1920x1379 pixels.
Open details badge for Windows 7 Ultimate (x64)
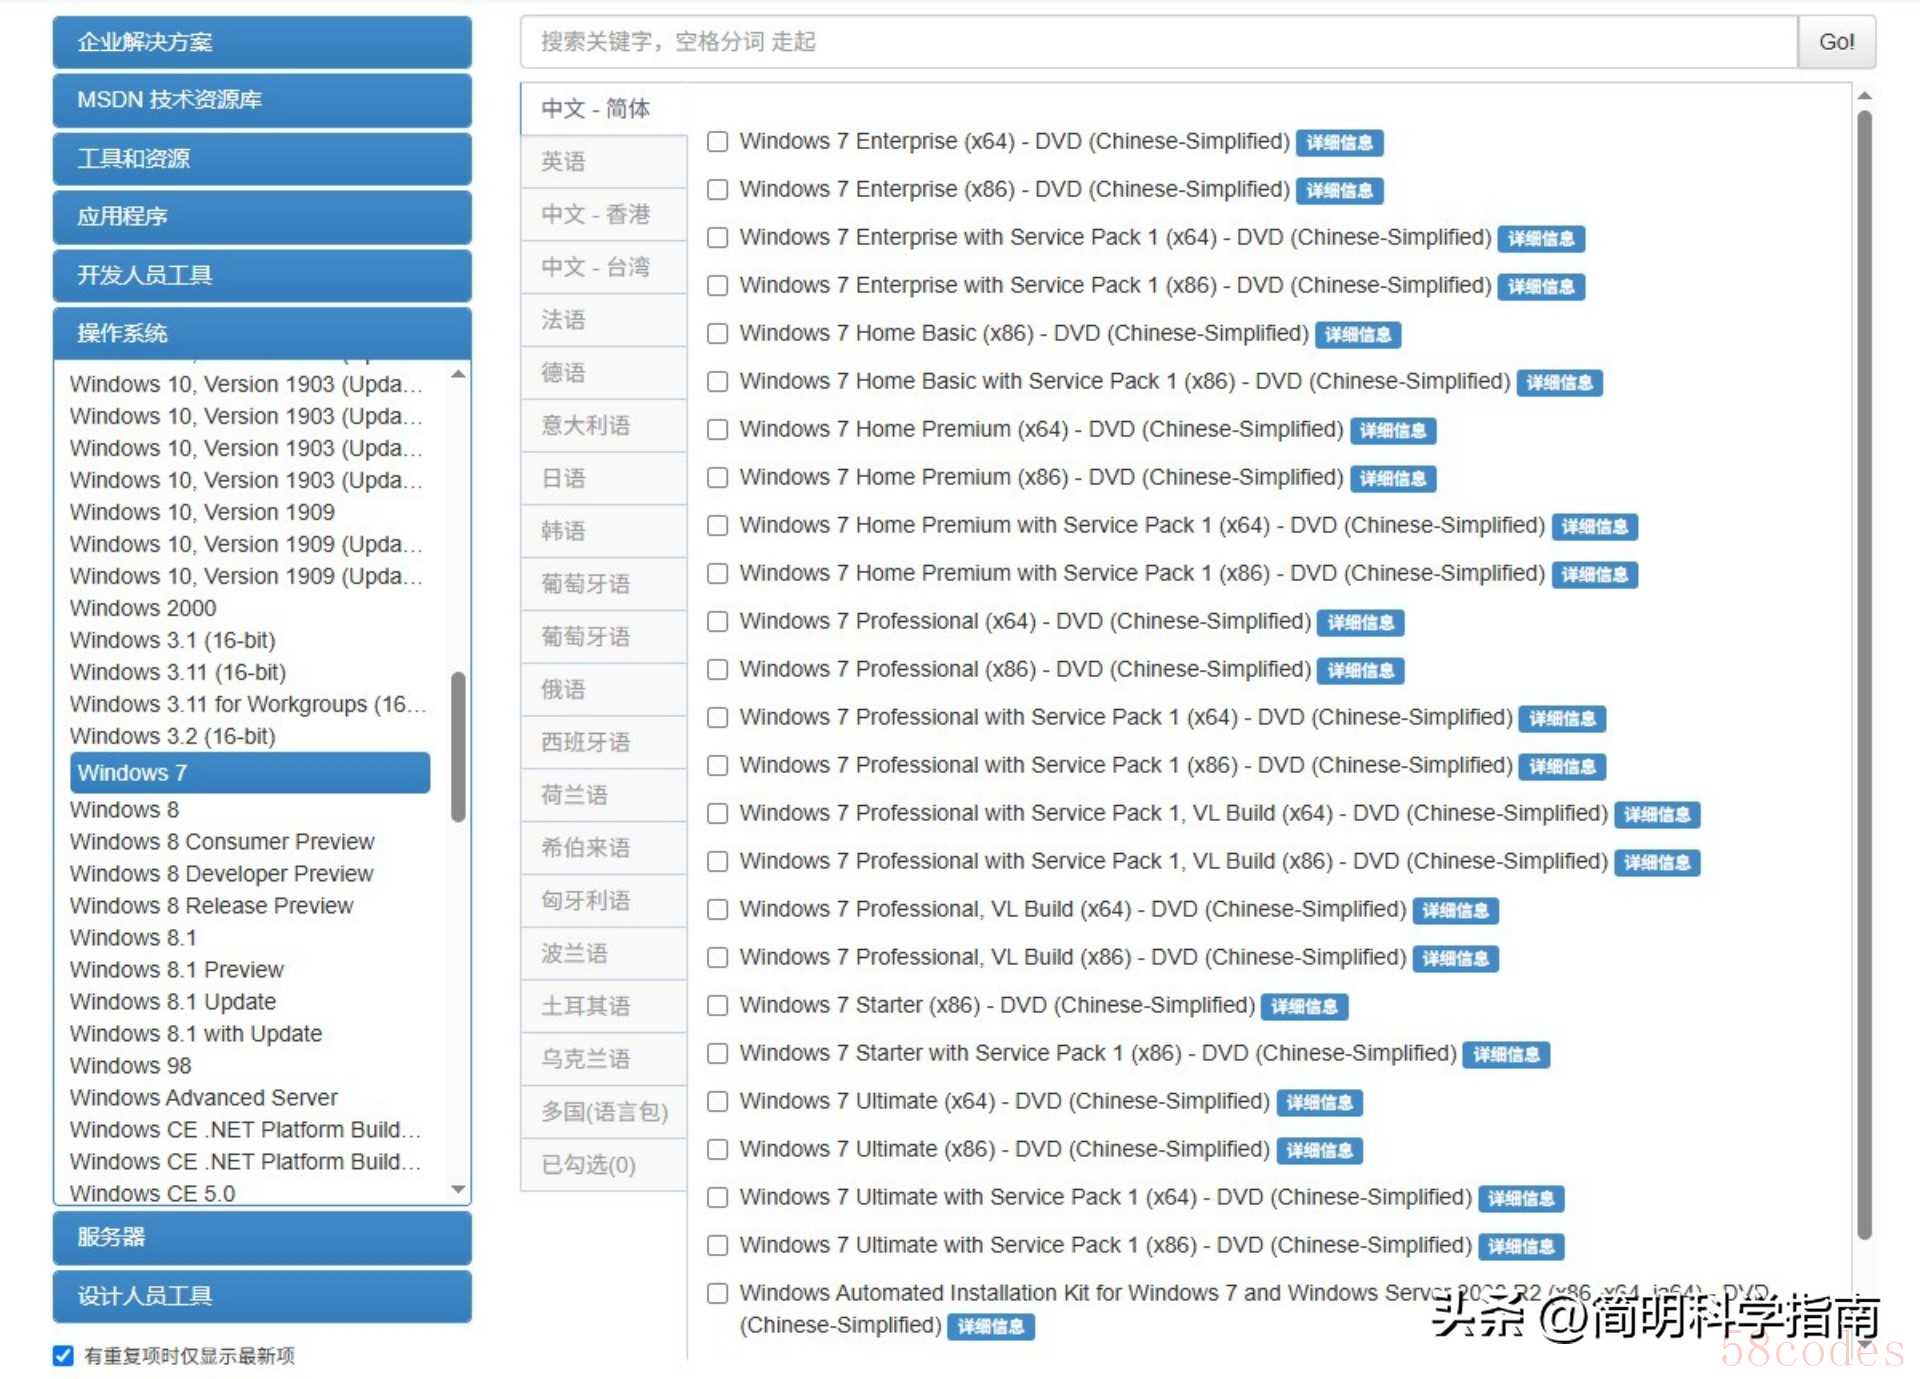tap(1319, 1103)
